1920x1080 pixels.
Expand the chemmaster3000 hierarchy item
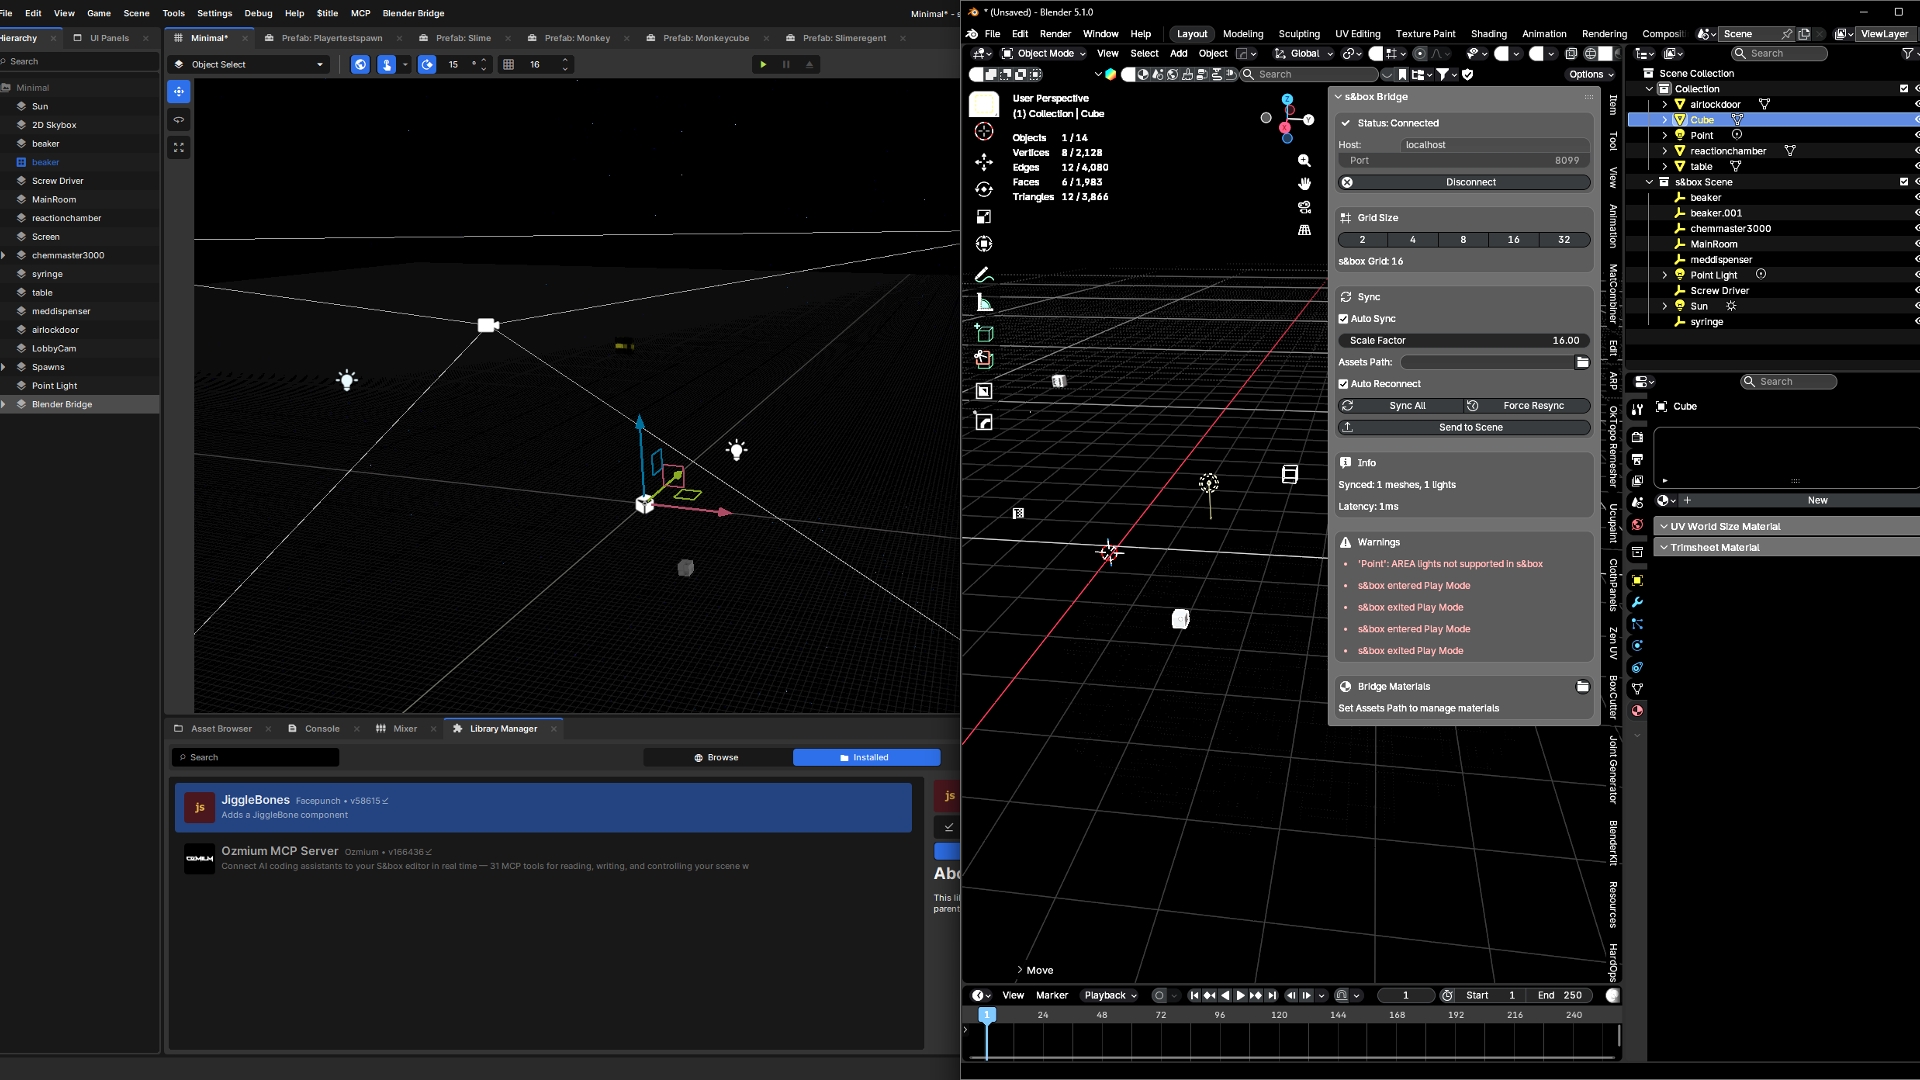[4, 255]
